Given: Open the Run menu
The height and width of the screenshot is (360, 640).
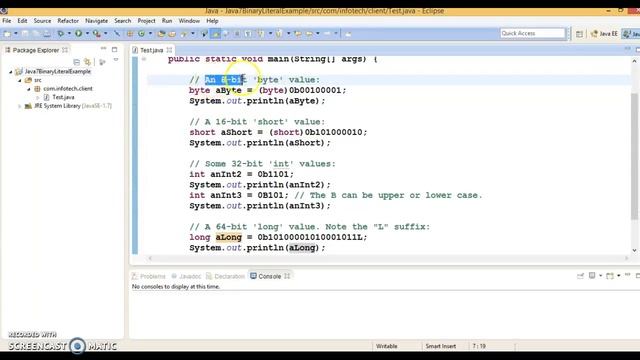Looking at the screenshot, I should (167, 21).
